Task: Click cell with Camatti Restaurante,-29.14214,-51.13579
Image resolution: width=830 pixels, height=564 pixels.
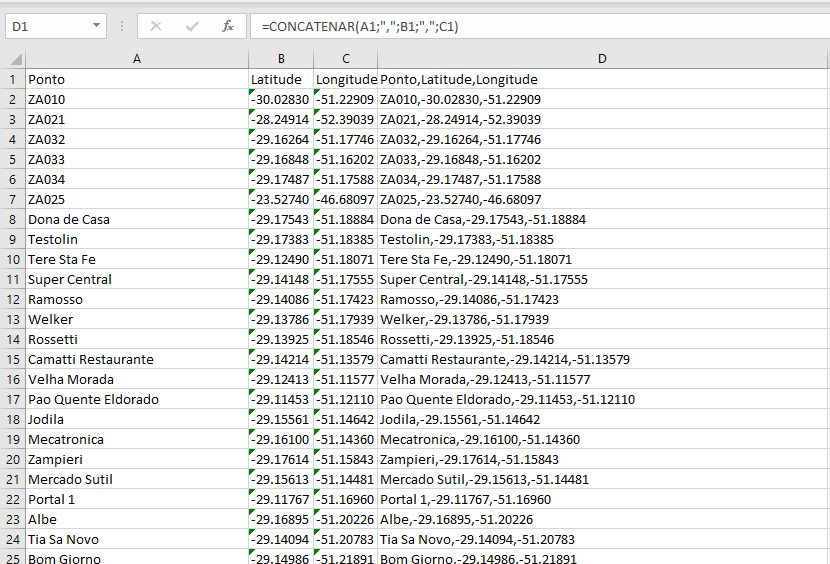Action: (602, 359)
